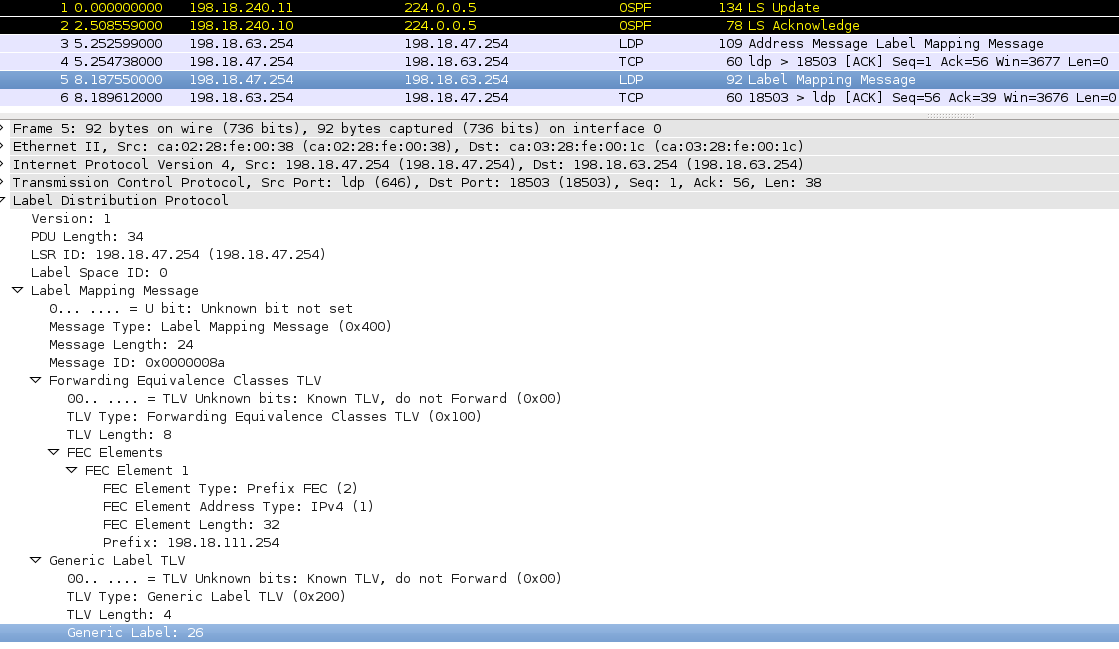Screen dimensions: 1119x649
Task: Collapse the Generic Label TLV node
Action: (36, 561)
